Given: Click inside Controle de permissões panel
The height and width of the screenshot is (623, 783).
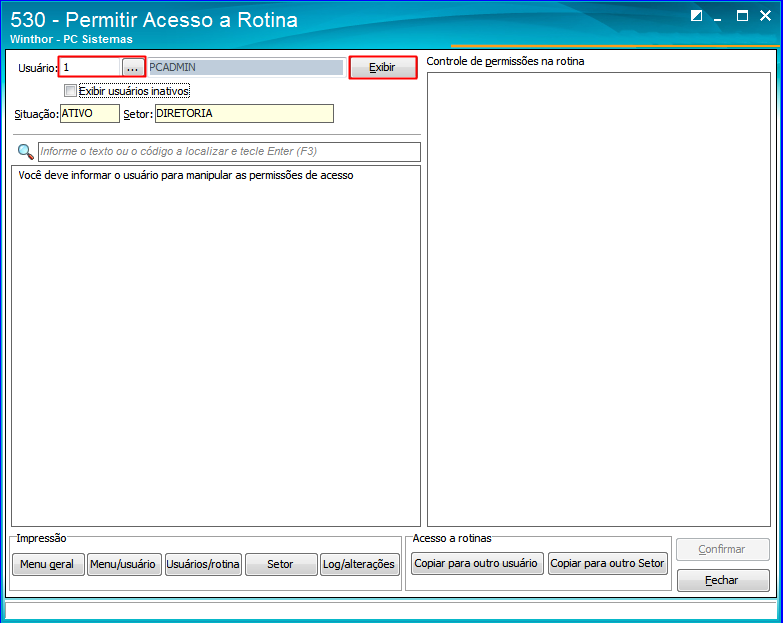Looking at the screenshot, I should [599, 300].
